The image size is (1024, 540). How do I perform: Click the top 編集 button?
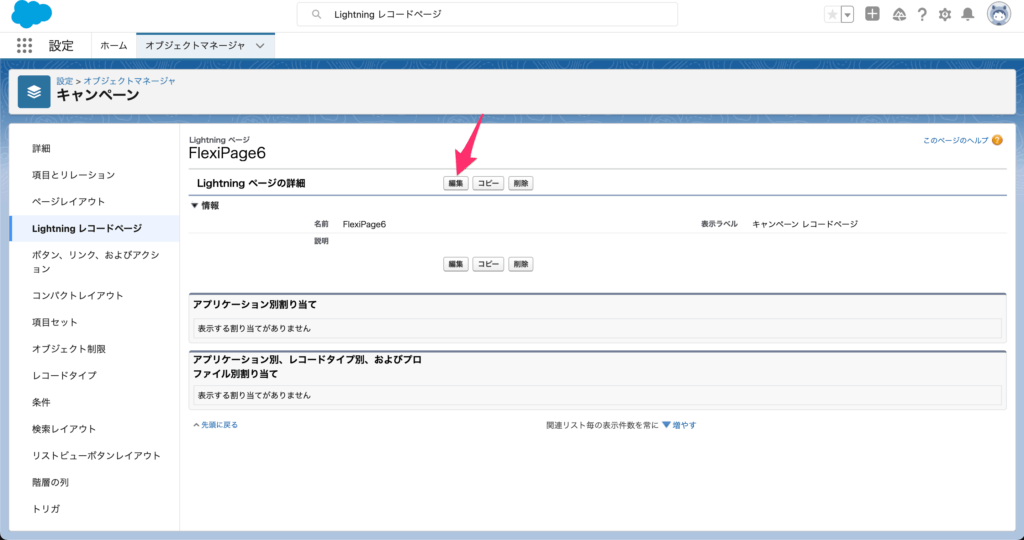pos(456,183)
